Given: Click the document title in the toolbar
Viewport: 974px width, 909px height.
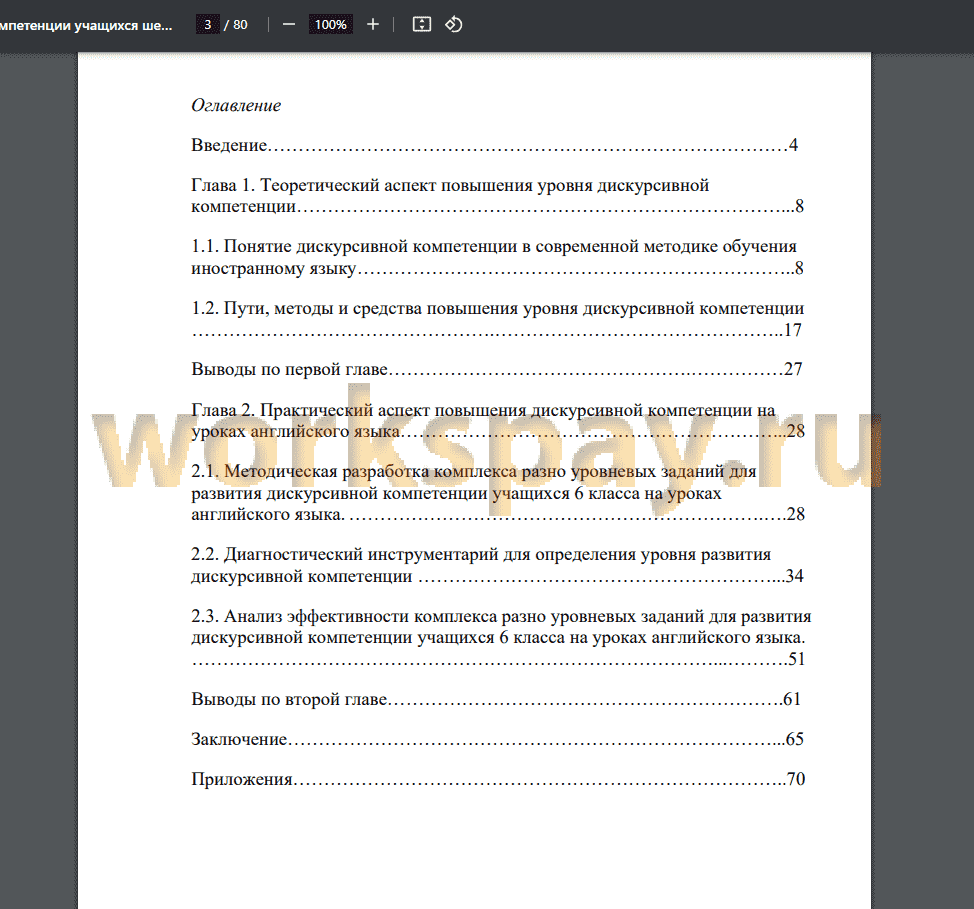Looking at the screenshot, I should coord(86,25).
